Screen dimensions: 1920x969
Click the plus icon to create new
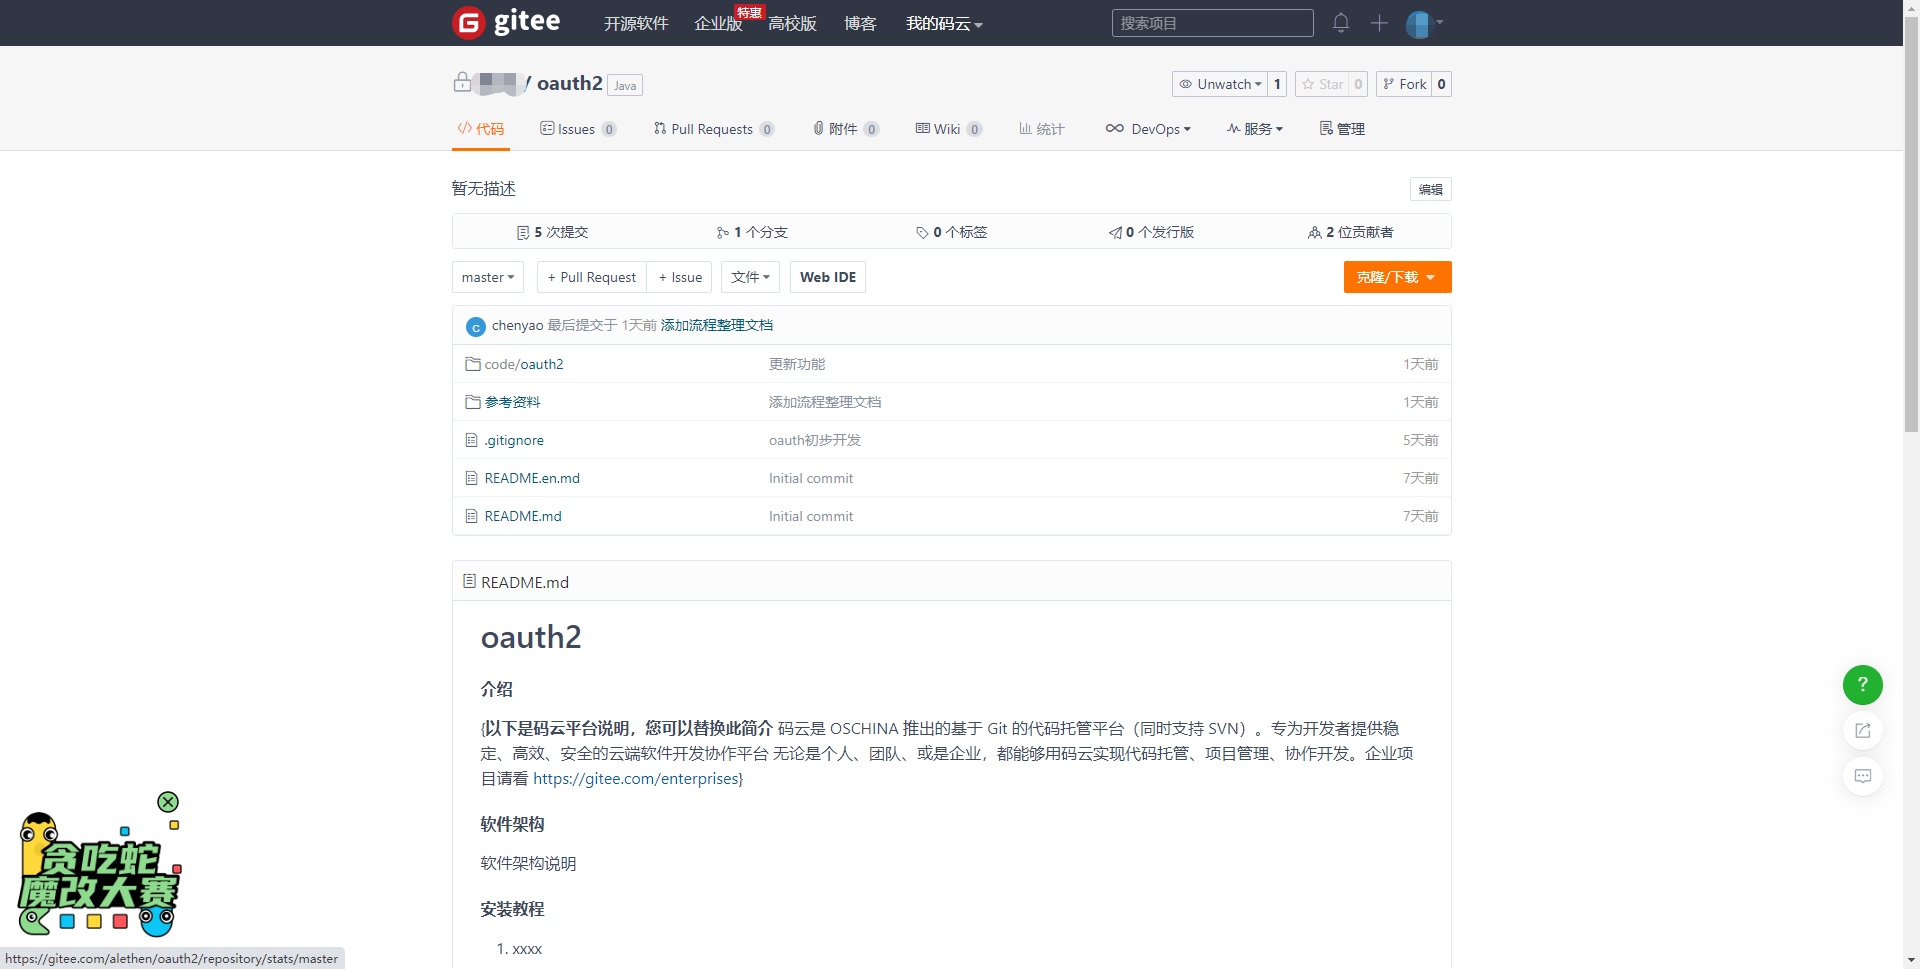click(x=1379, y=22)
